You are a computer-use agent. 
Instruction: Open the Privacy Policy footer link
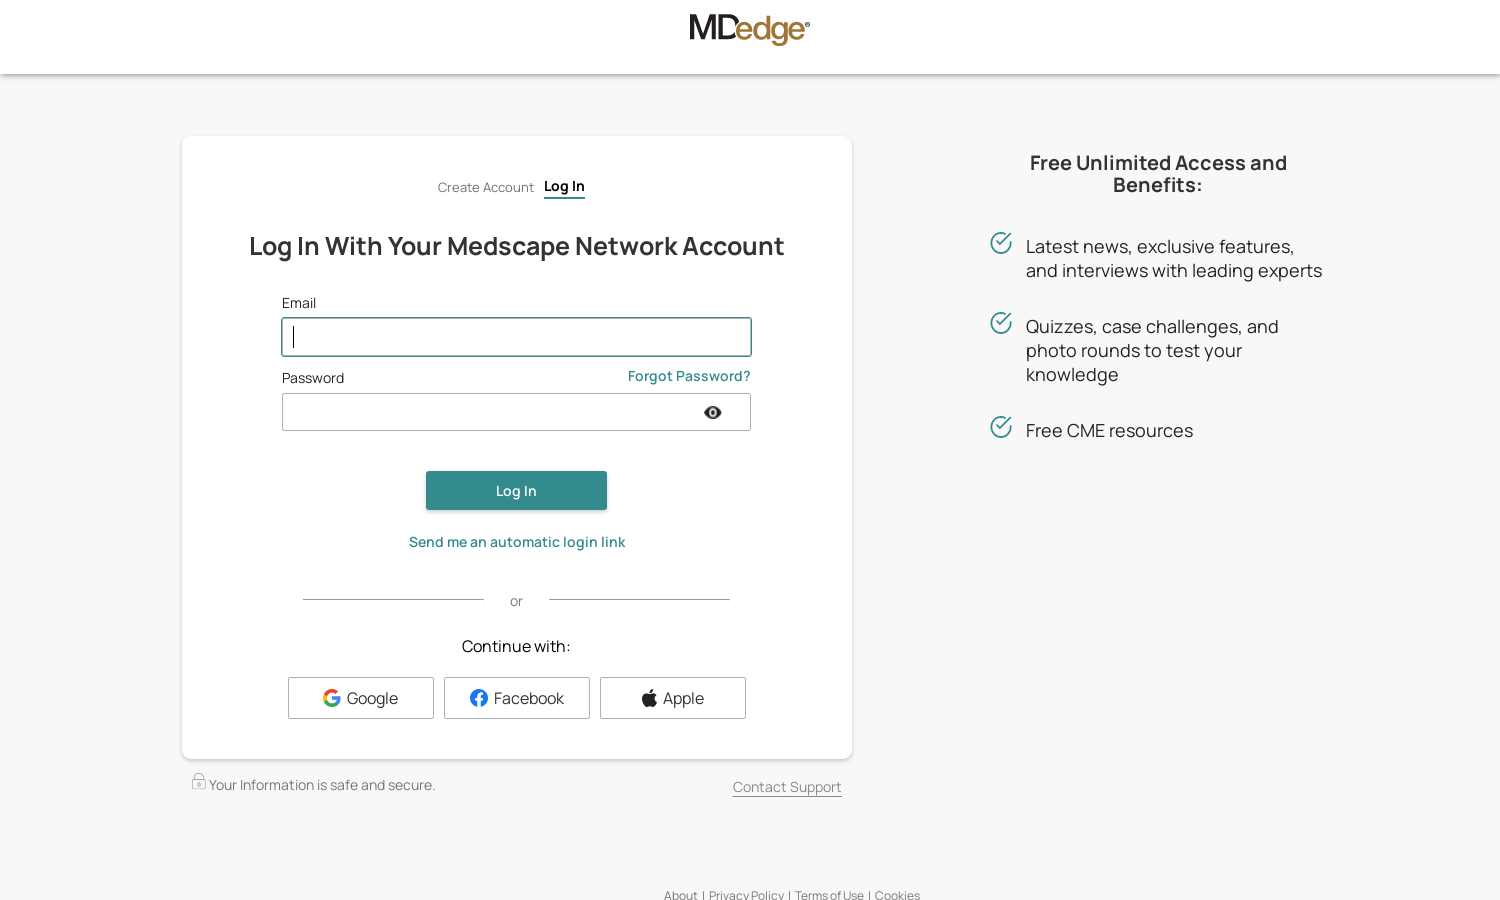pos(746,895)
